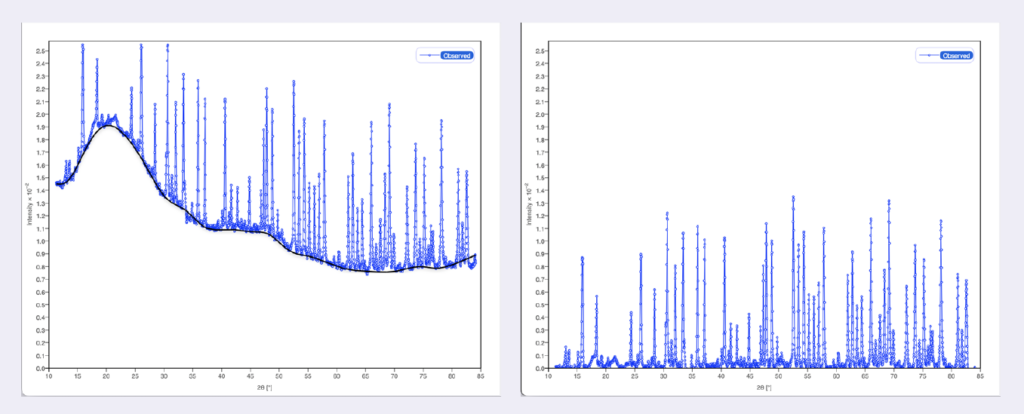Click the 2θ x-axis title on right chart
This screenshot has width=1024, height=414.
(x=762, y=387)
